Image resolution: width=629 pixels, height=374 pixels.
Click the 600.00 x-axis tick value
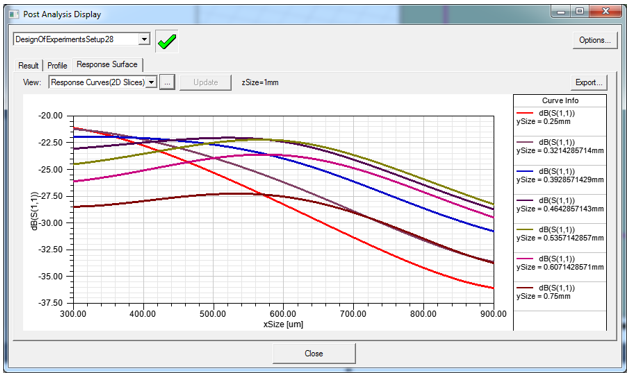tap(283, 314)
